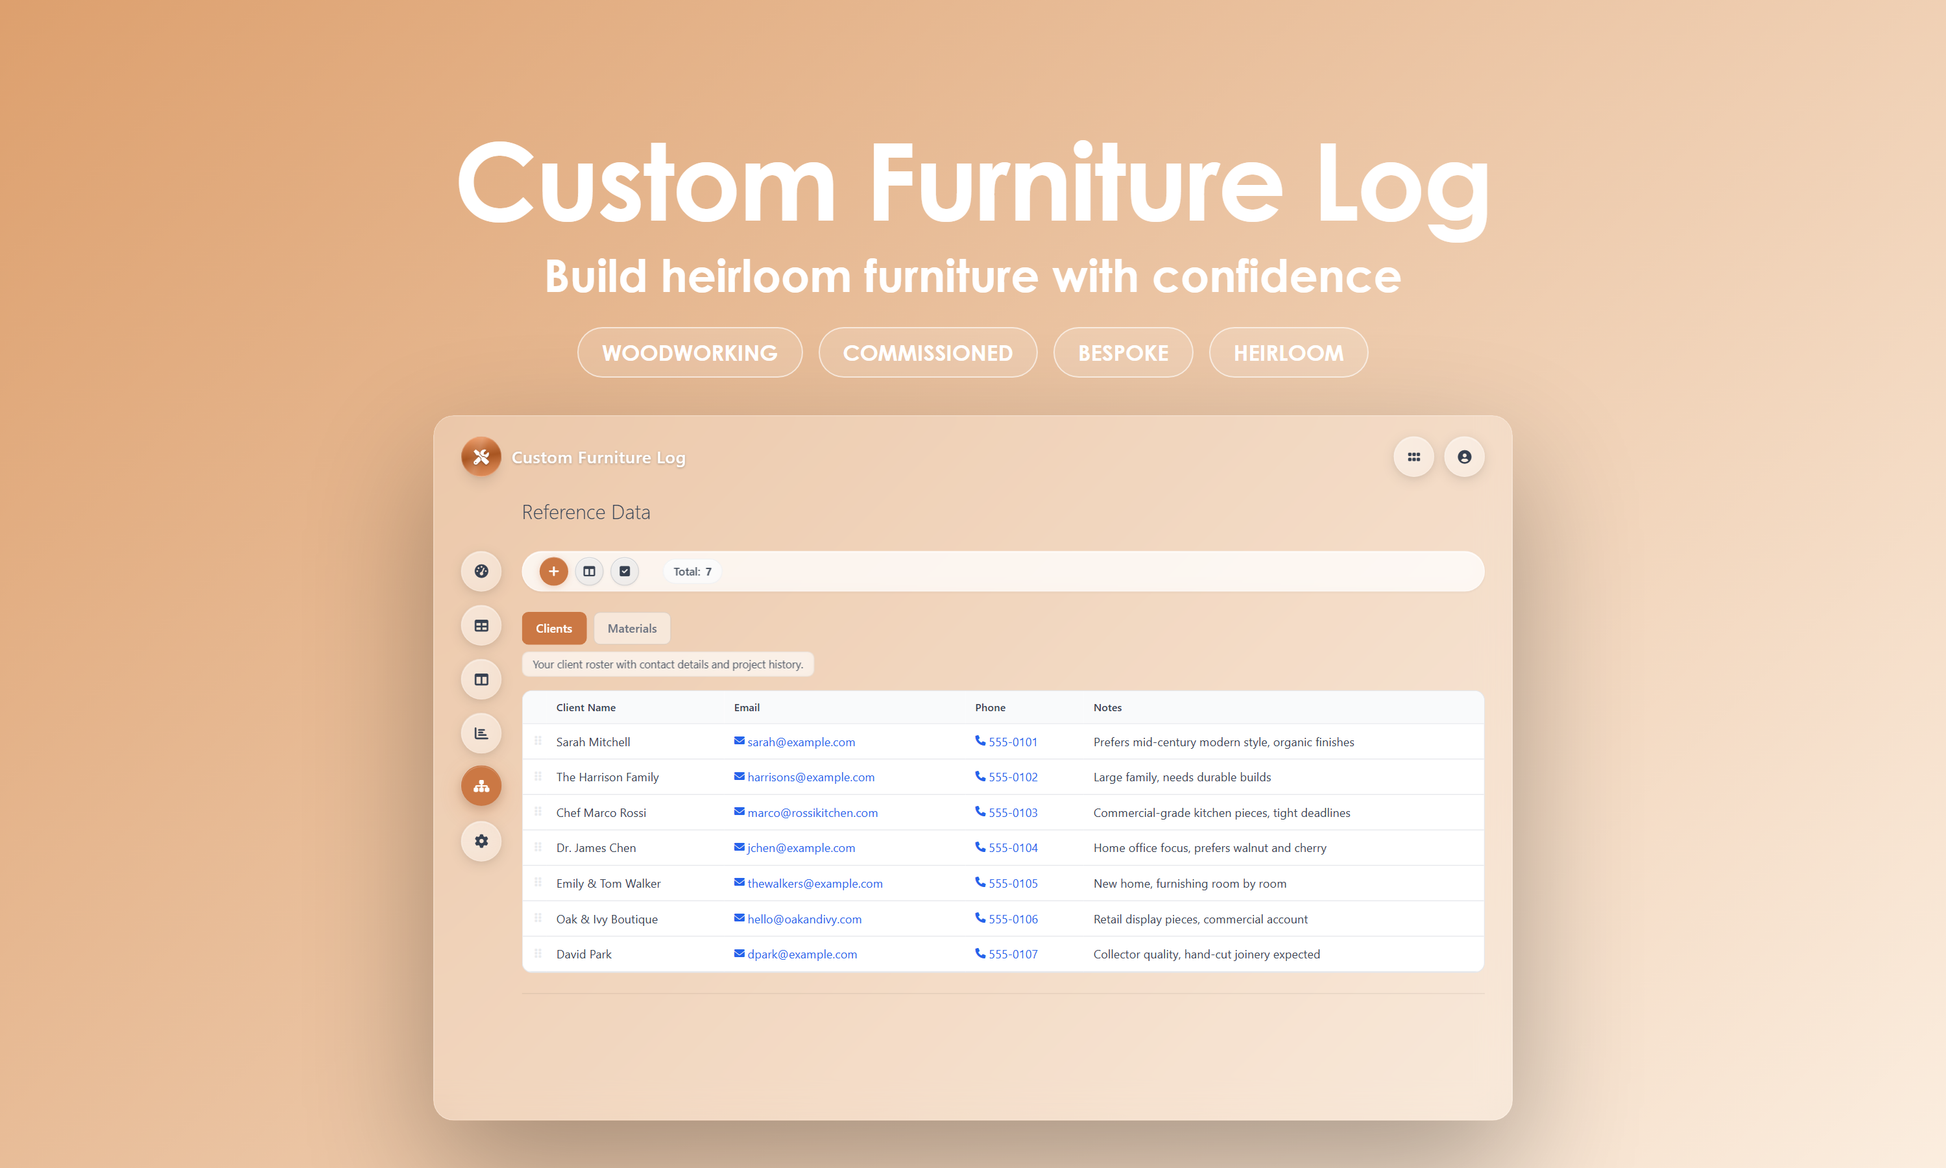Open the board columns sidebar icon
Screen dimensions: 1946x1168
481,679
